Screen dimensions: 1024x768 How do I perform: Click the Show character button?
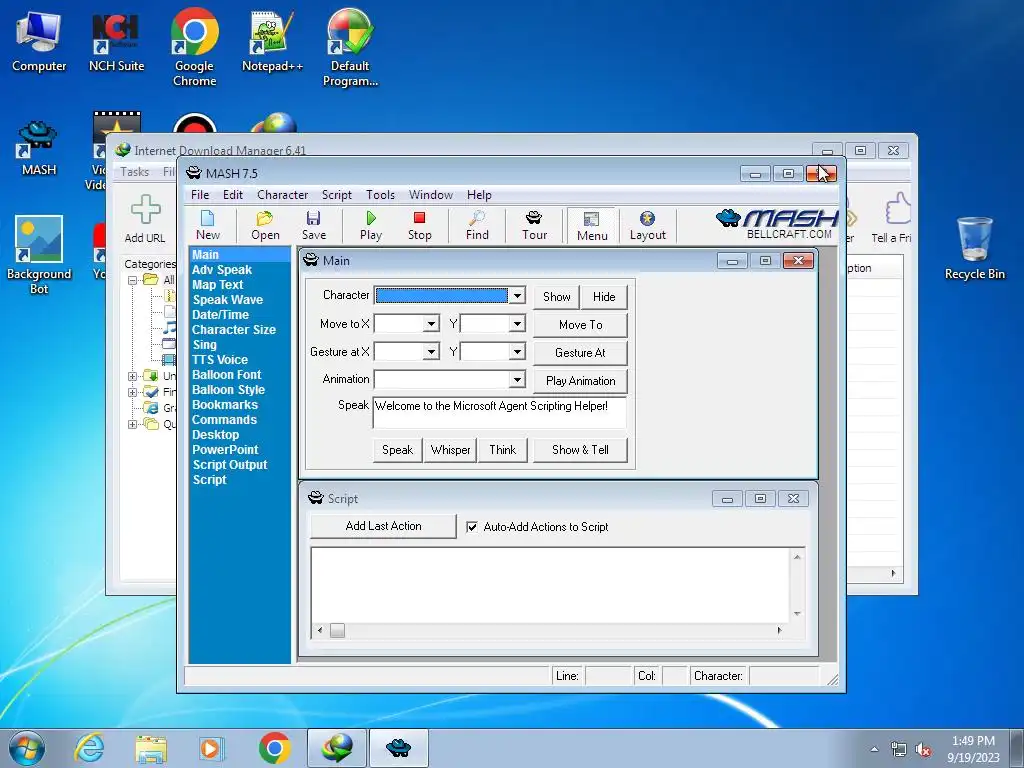[x=556, y=296]
